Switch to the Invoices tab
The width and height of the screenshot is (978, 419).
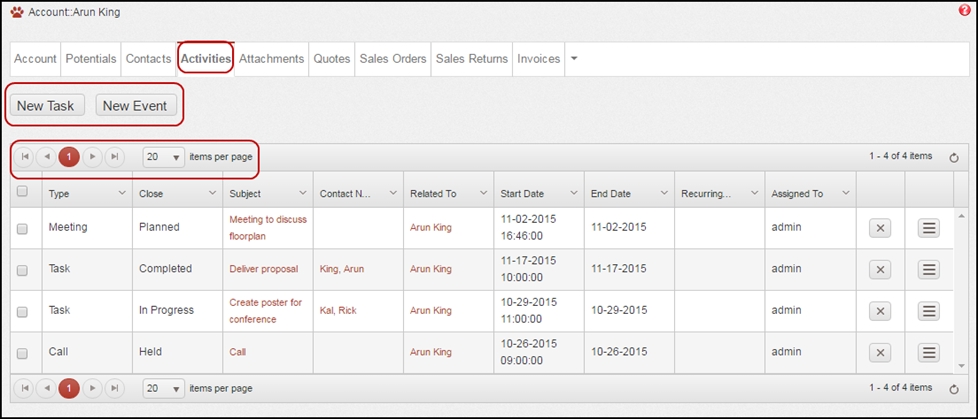coord(539,59)
